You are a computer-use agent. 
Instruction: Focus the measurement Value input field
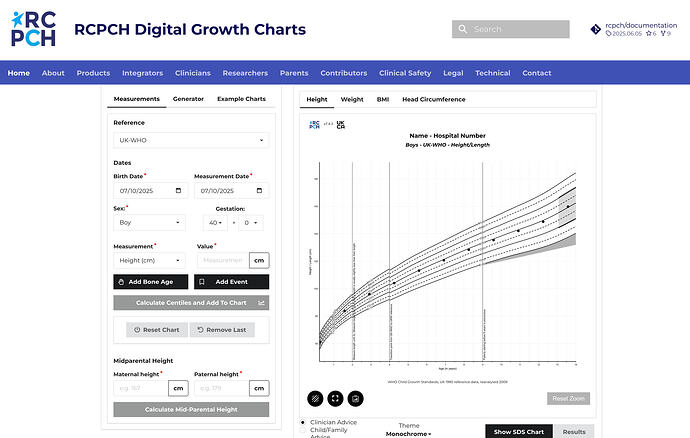tap(223, 261)
